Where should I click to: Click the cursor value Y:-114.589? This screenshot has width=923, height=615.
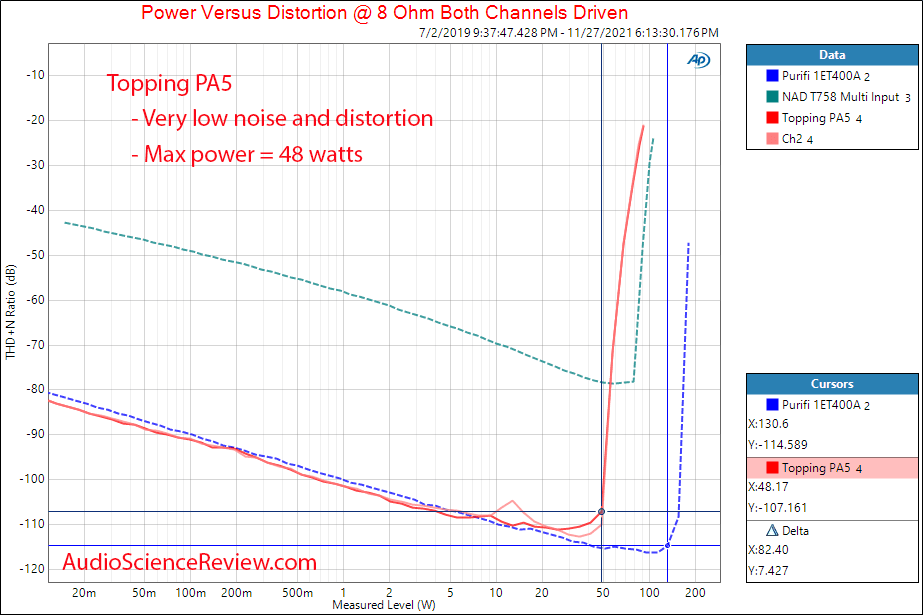click(778, 445)
